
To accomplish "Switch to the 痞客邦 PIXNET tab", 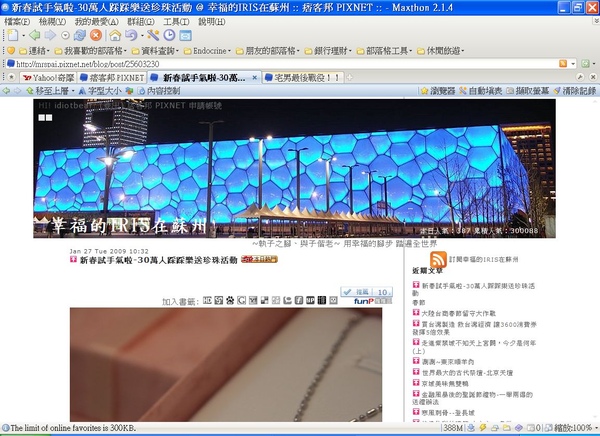I will pyautogui.click(x=112, y=78).
